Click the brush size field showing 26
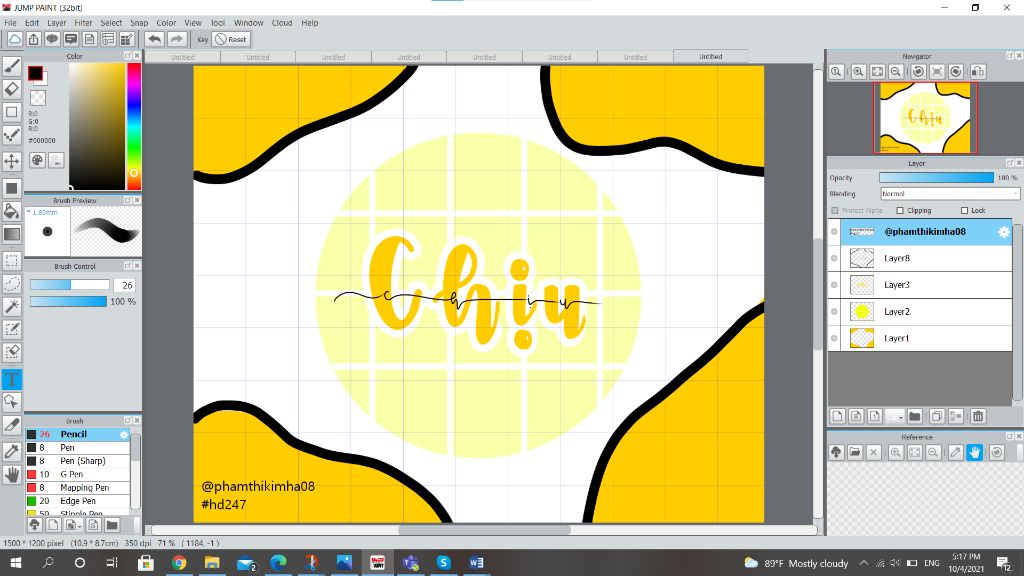1024x576 pixels. point(126,285)
